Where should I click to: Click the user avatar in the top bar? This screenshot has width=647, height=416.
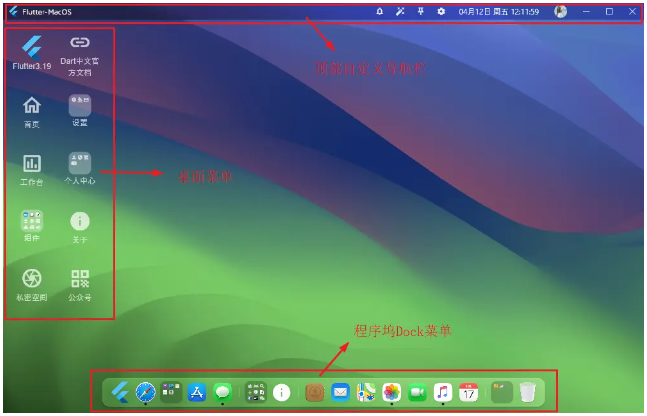point(560,12)
